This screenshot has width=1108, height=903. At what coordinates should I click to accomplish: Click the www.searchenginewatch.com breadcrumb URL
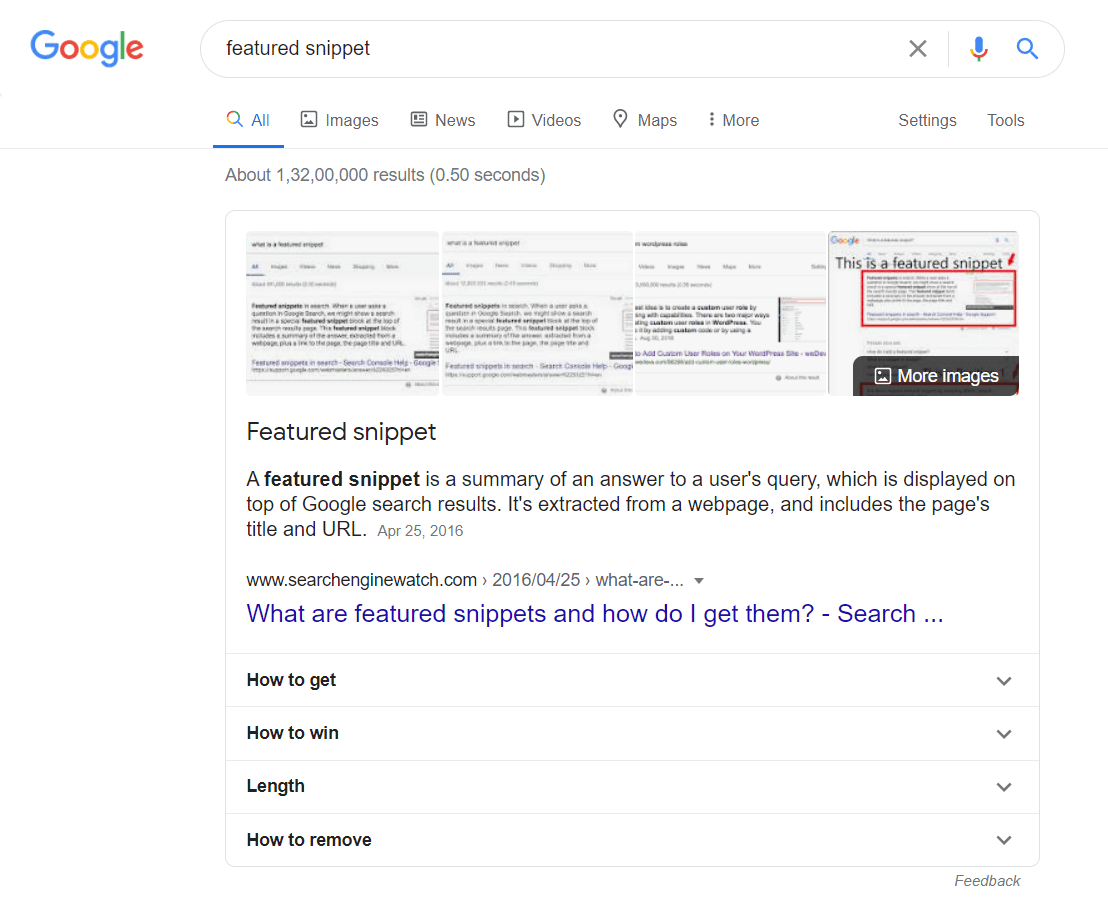465,580
